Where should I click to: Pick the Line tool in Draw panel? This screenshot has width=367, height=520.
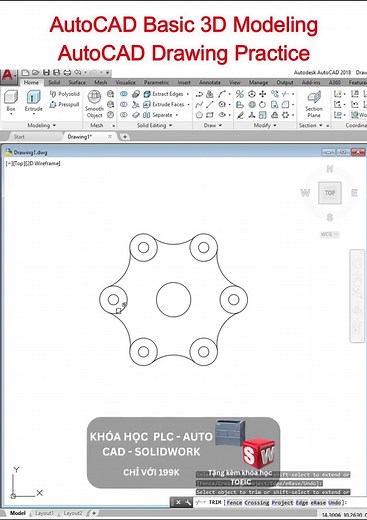pyautogui.click(x=210, y=105)
